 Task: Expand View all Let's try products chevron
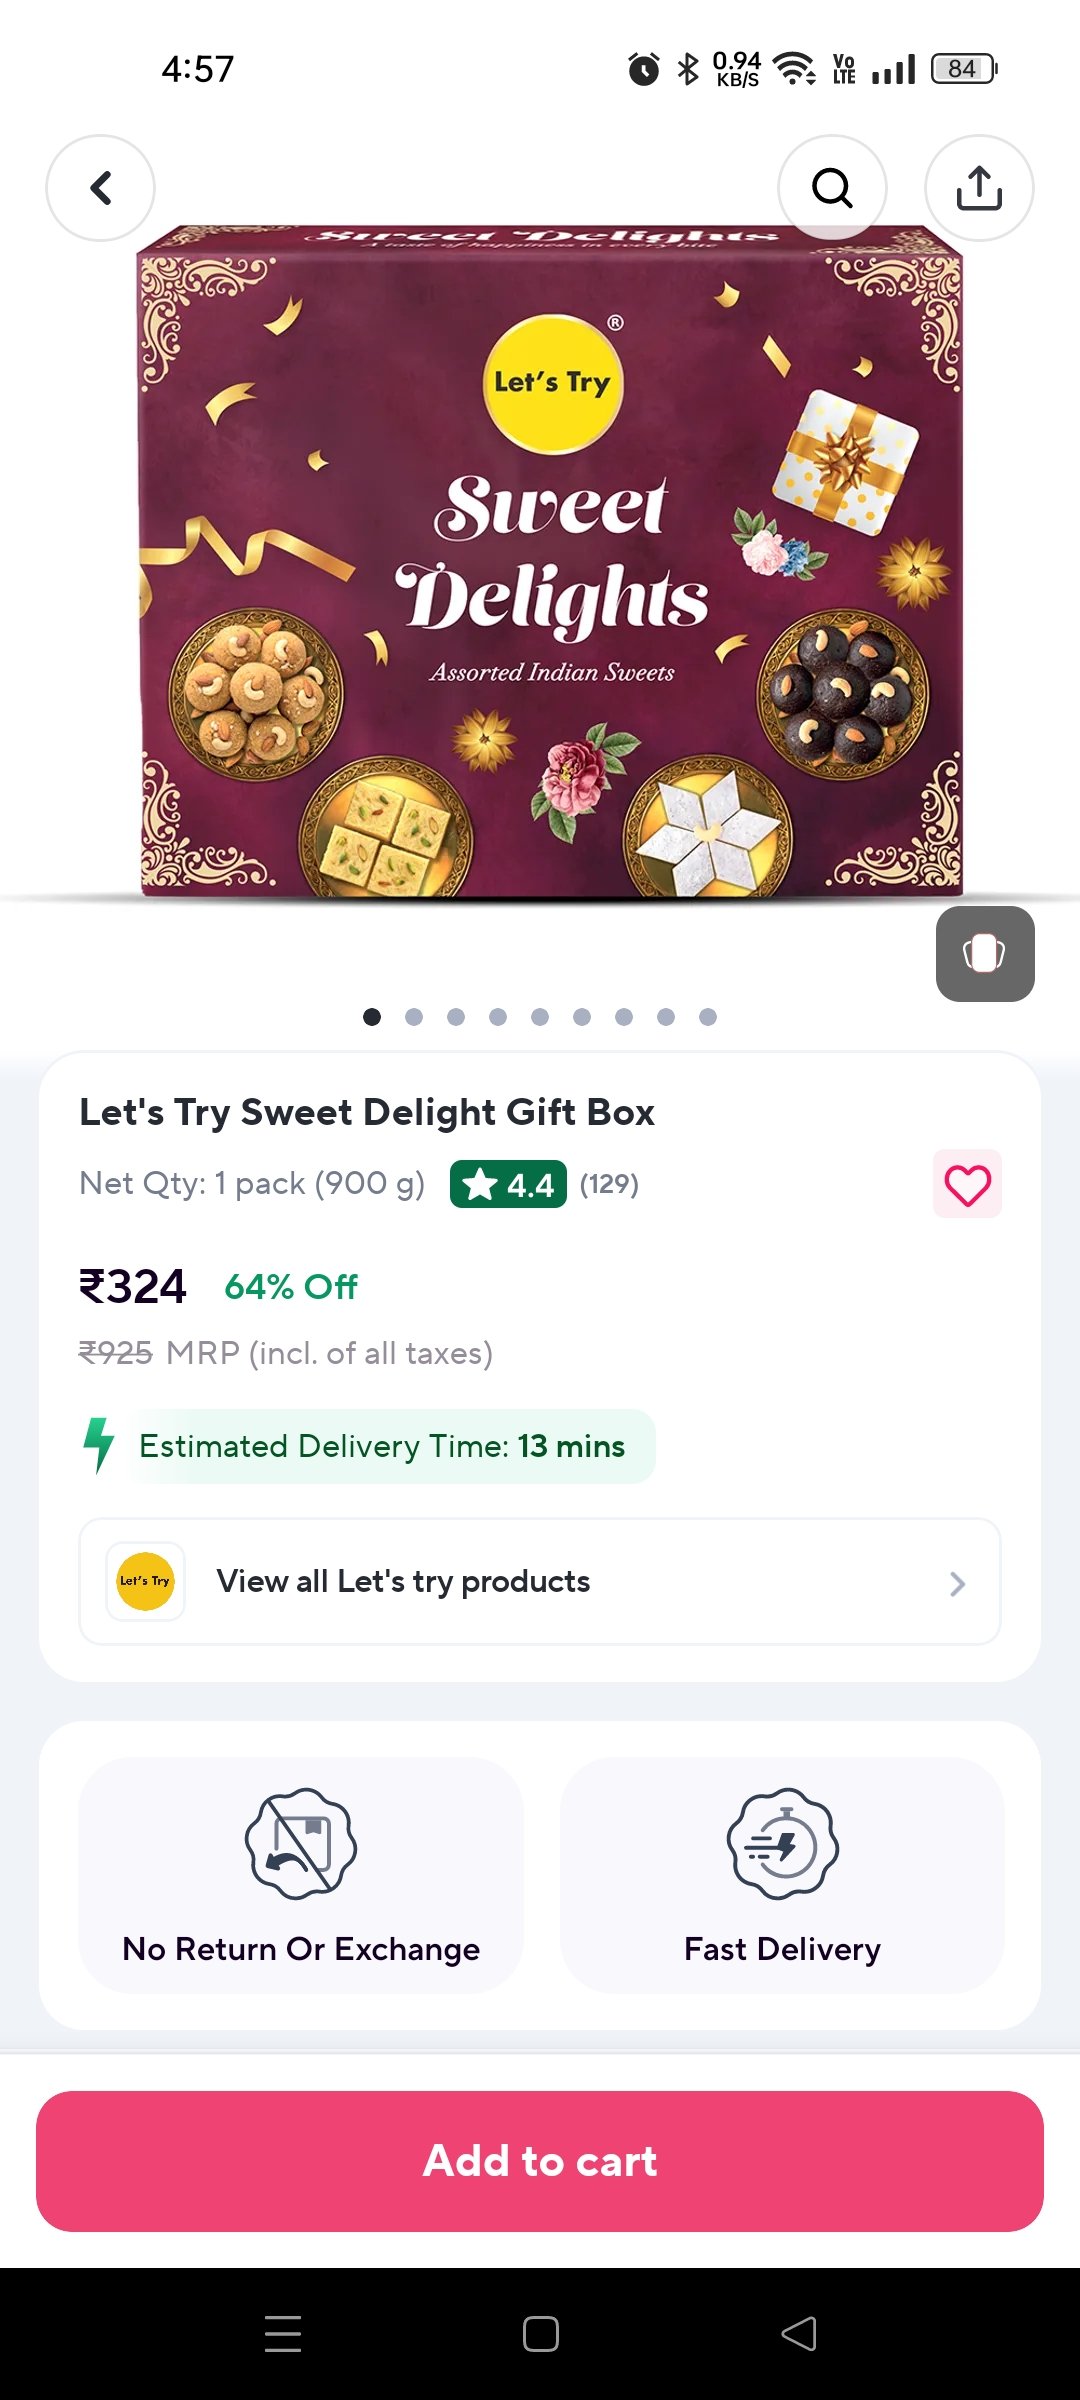957,1583
